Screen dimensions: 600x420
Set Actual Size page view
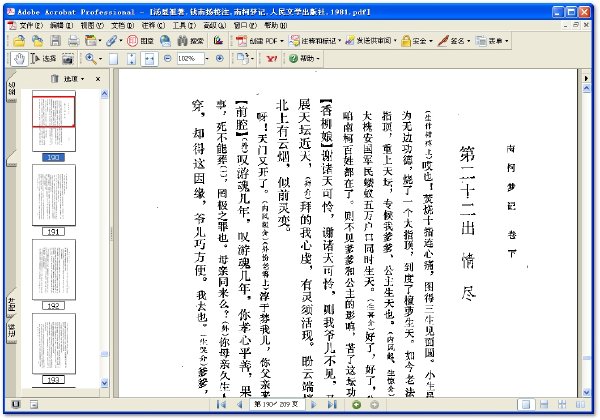point(113,59)
